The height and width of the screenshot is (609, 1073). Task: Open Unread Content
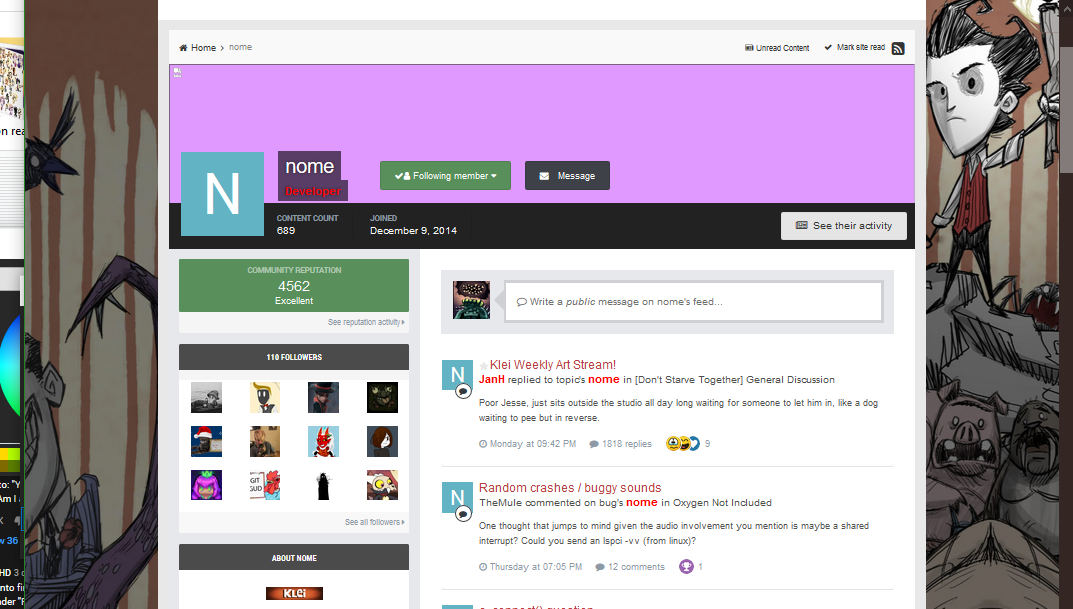click(x=777, y=48)
